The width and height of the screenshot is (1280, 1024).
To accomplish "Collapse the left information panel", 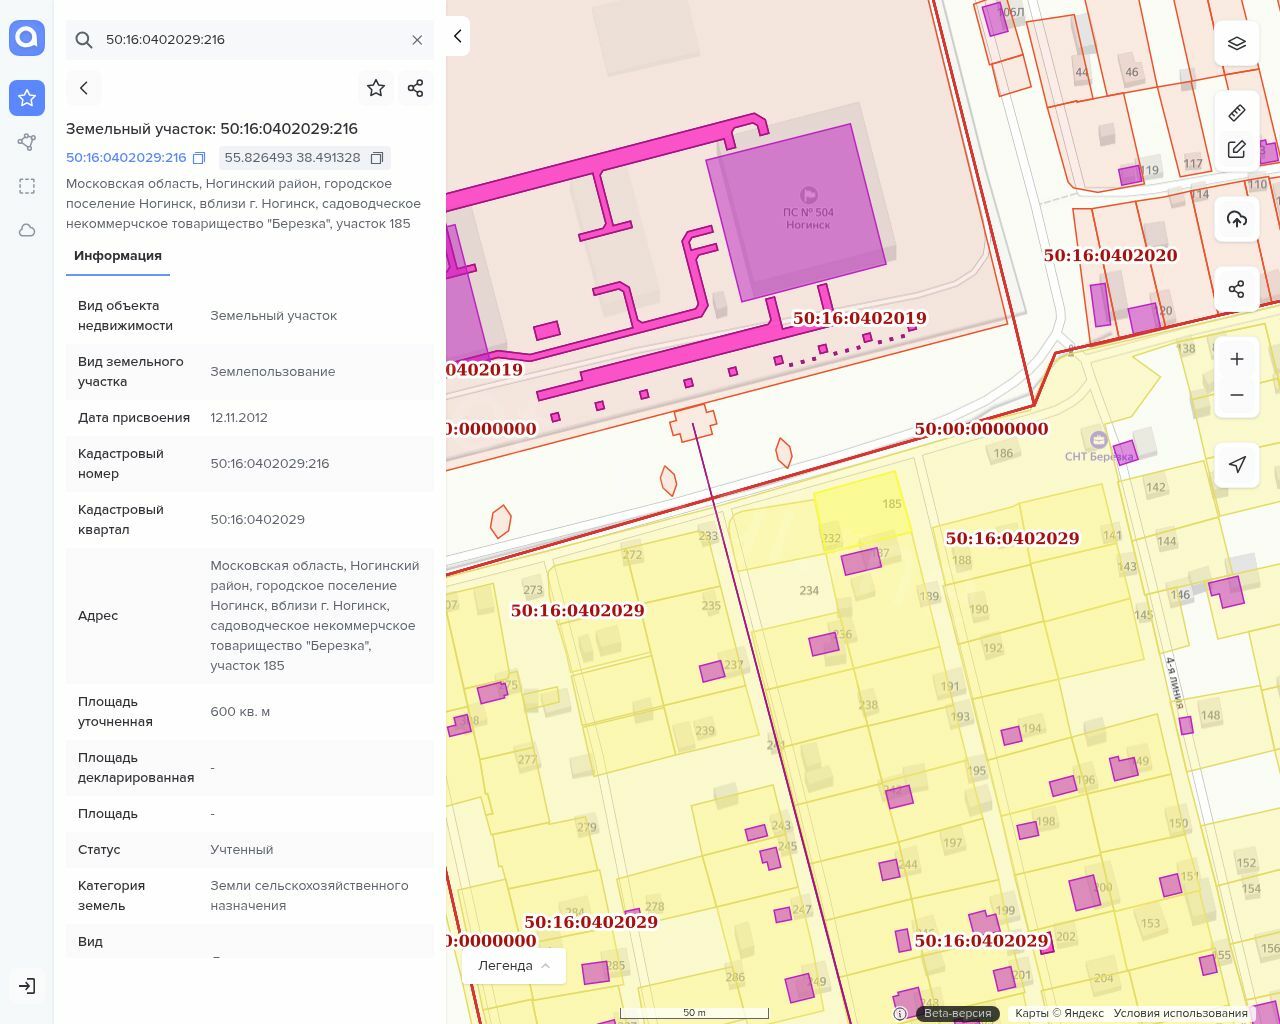I will tap(457, 36).
